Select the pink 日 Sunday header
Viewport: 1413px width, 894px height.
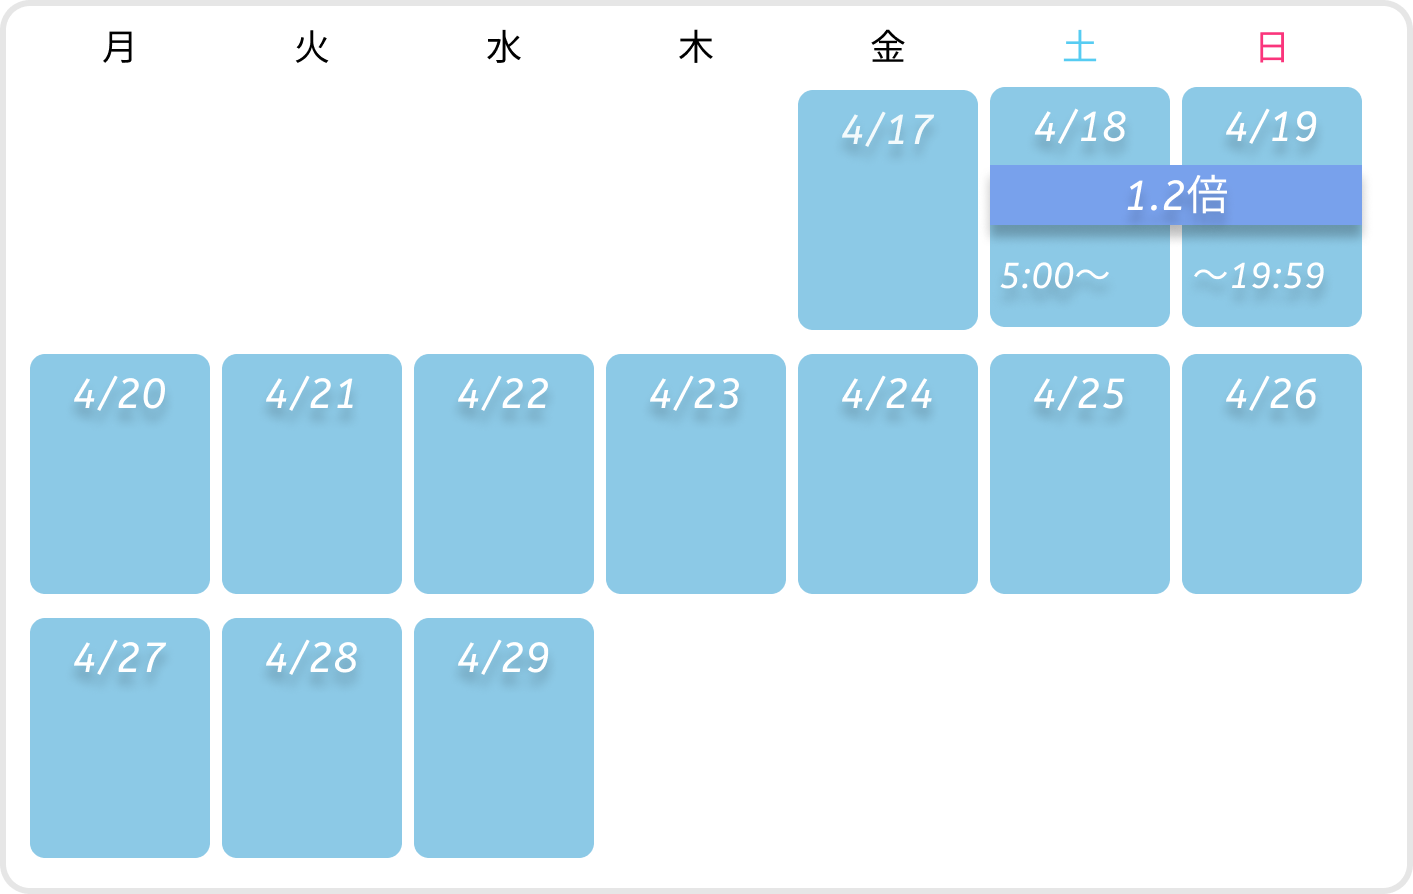pos(1272,47)
